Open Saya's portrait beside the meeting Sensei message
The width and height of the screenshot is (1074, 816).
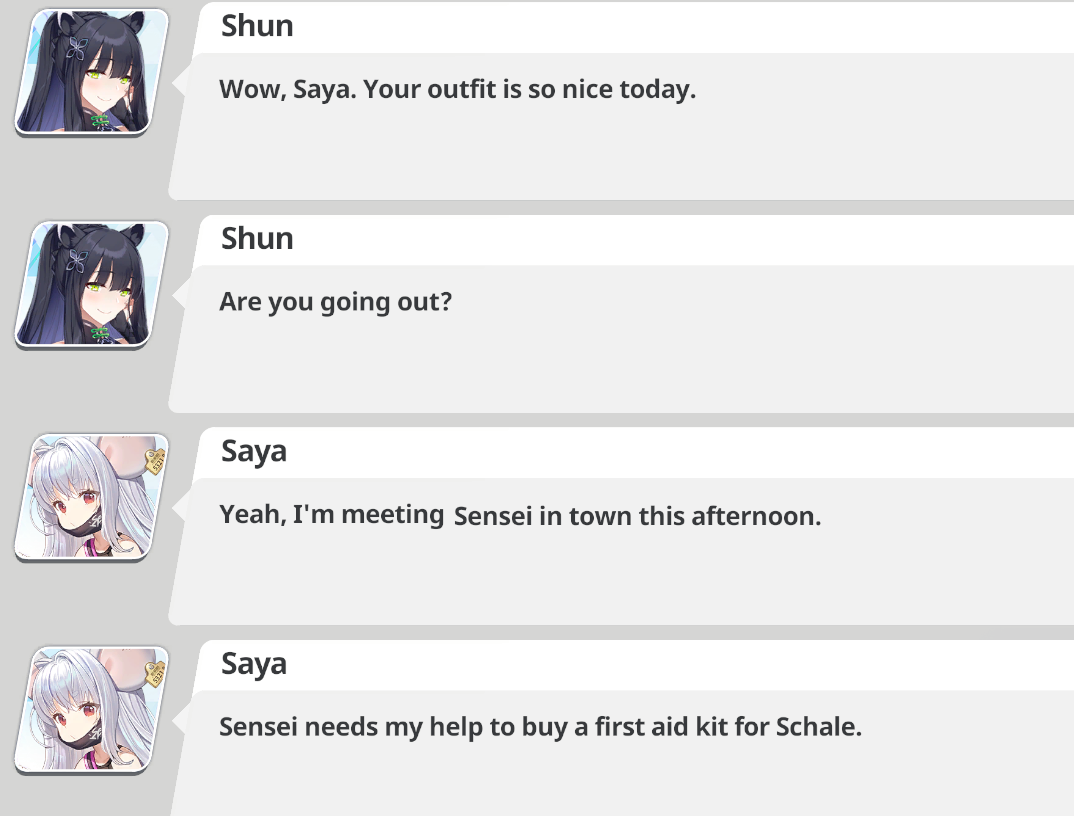click(x=92, y=496)
